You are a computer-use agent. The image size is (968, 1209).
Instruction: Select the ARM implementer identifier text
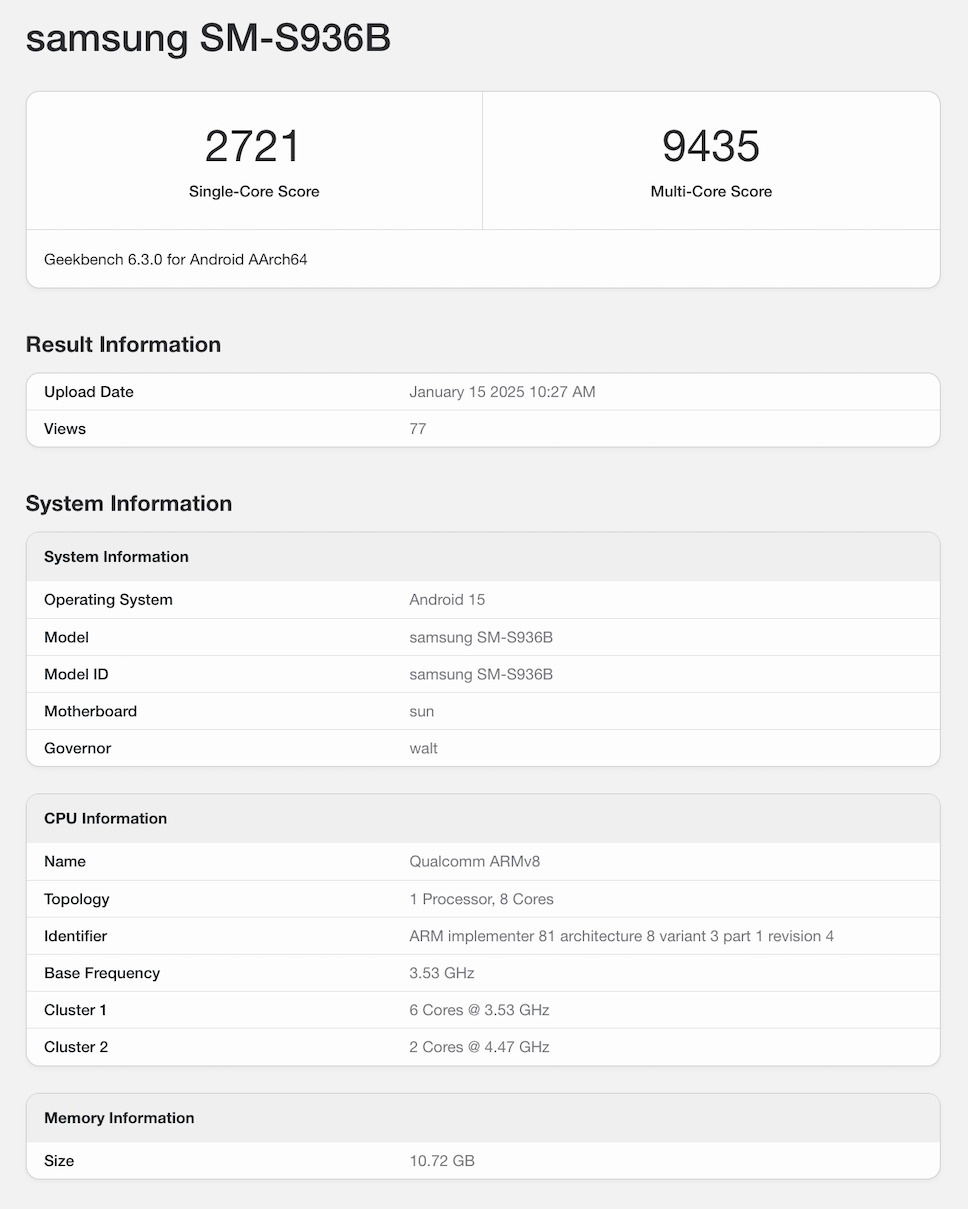[621, 936]
